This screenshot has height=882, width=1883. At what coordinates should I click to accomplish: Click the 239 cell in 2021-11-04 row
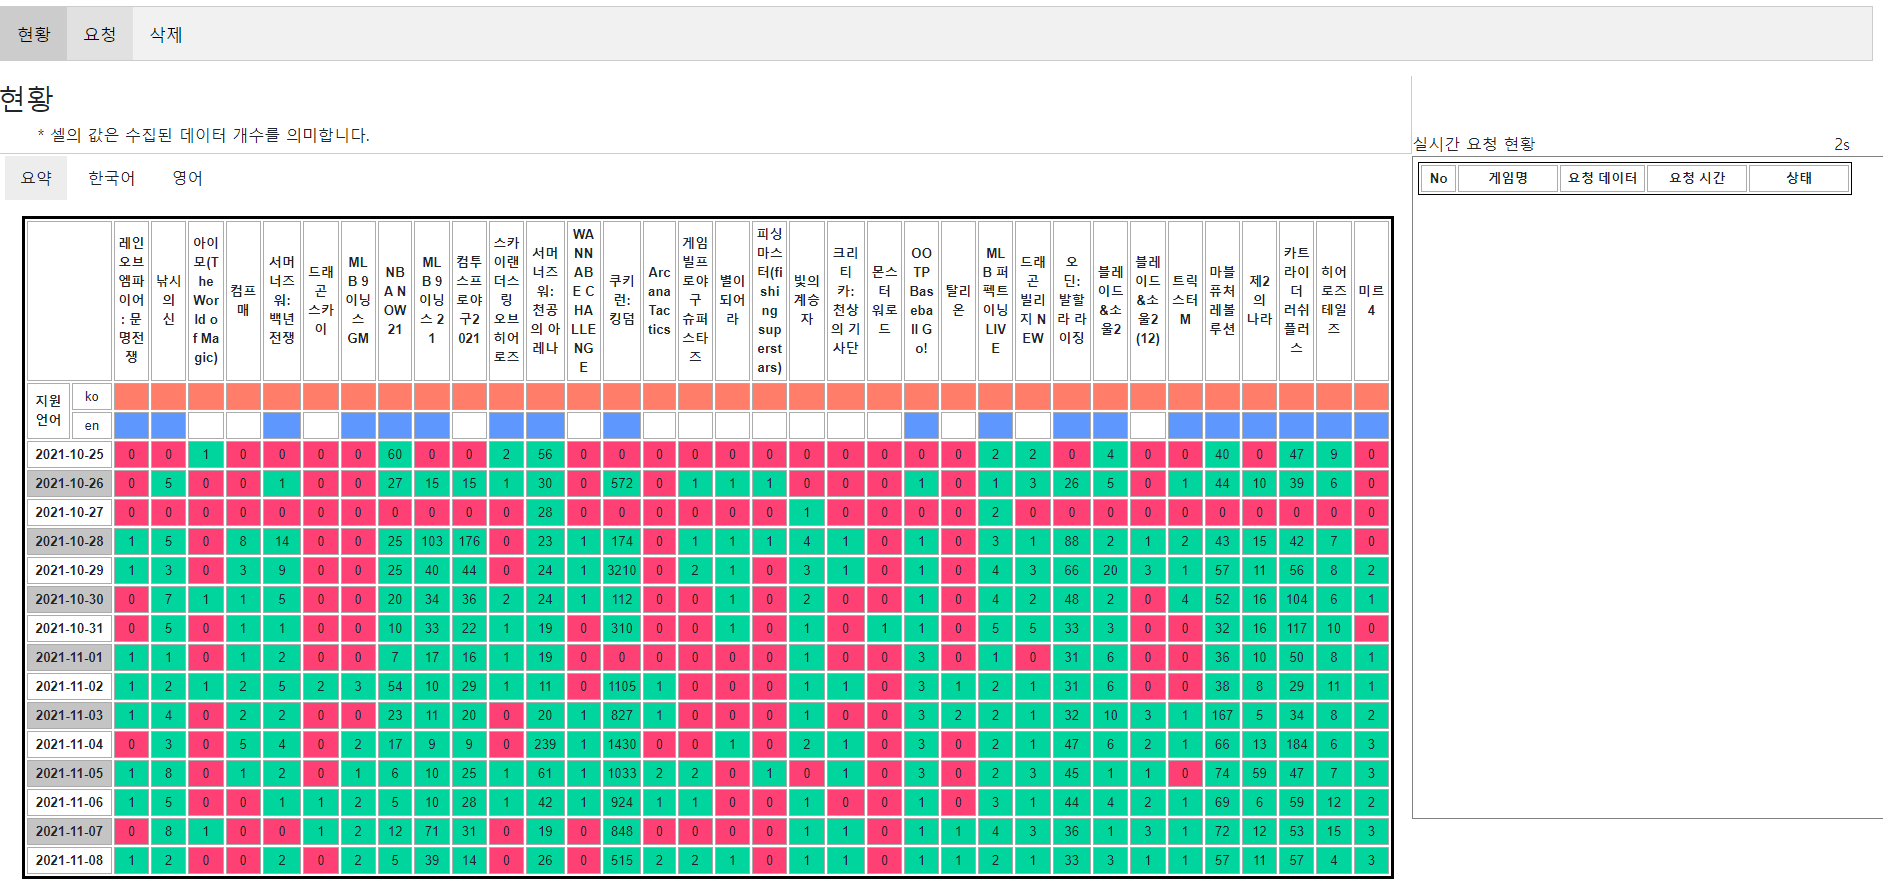point(545,744)
